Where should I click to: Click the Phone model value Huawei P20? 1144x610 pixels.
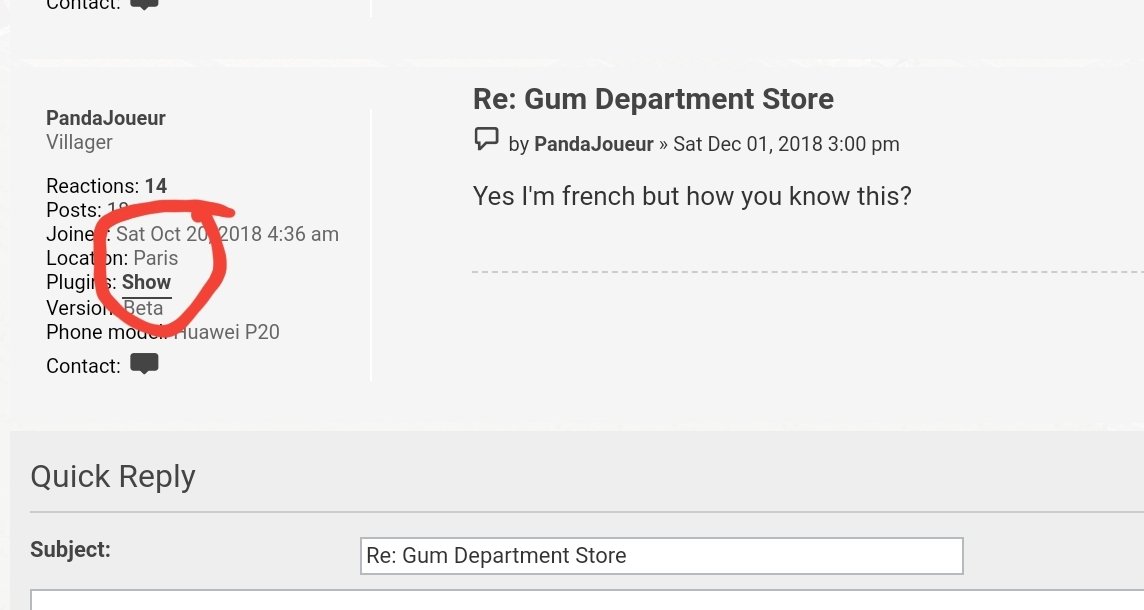point(227,332)
